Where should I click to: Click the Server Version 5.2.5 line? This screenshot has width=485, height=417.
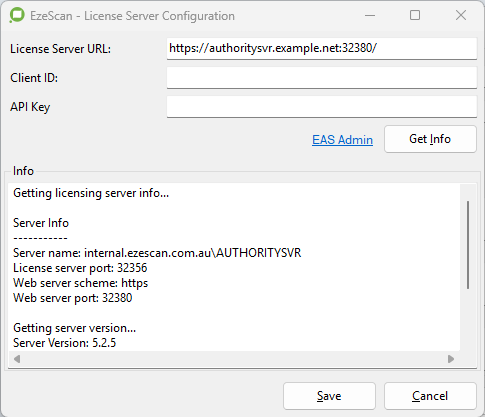(x=65, y=343)
